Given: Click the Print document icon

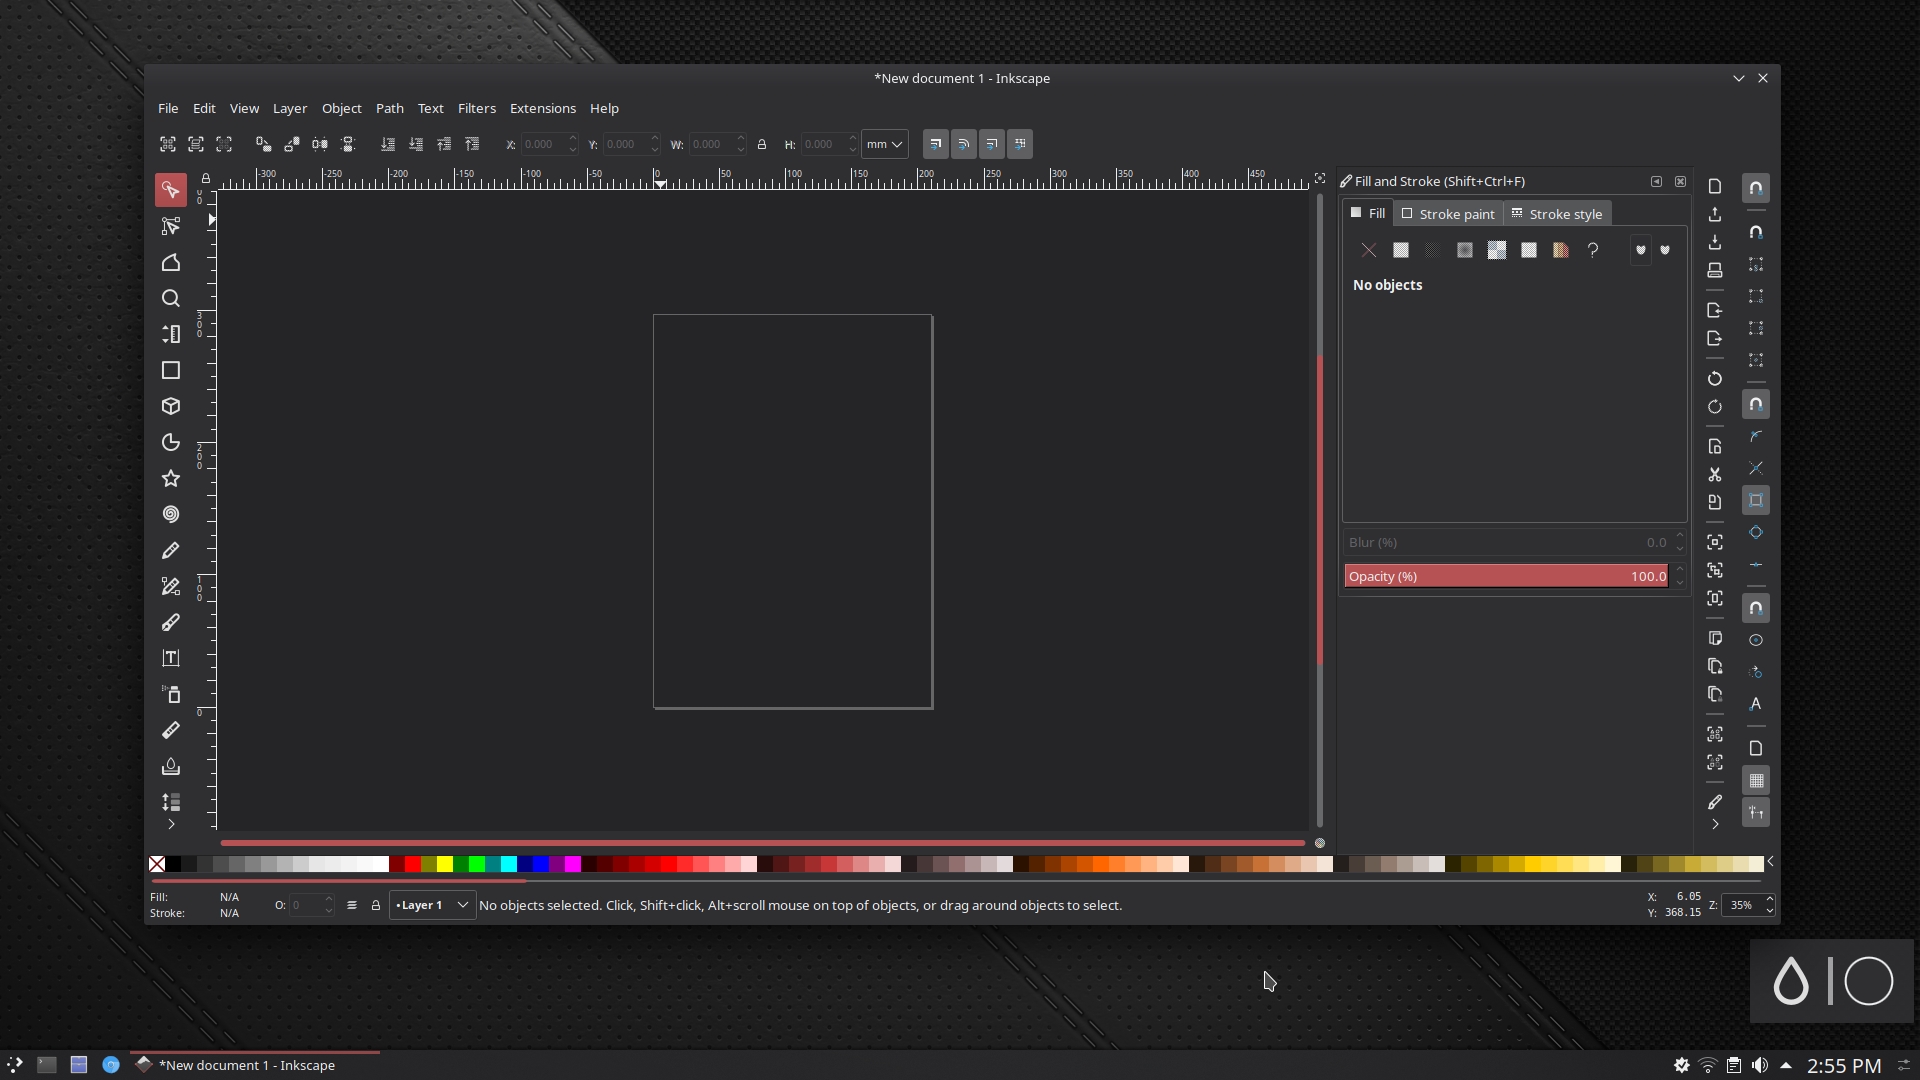Looking at the screenshot, I should pos(1715,271).
